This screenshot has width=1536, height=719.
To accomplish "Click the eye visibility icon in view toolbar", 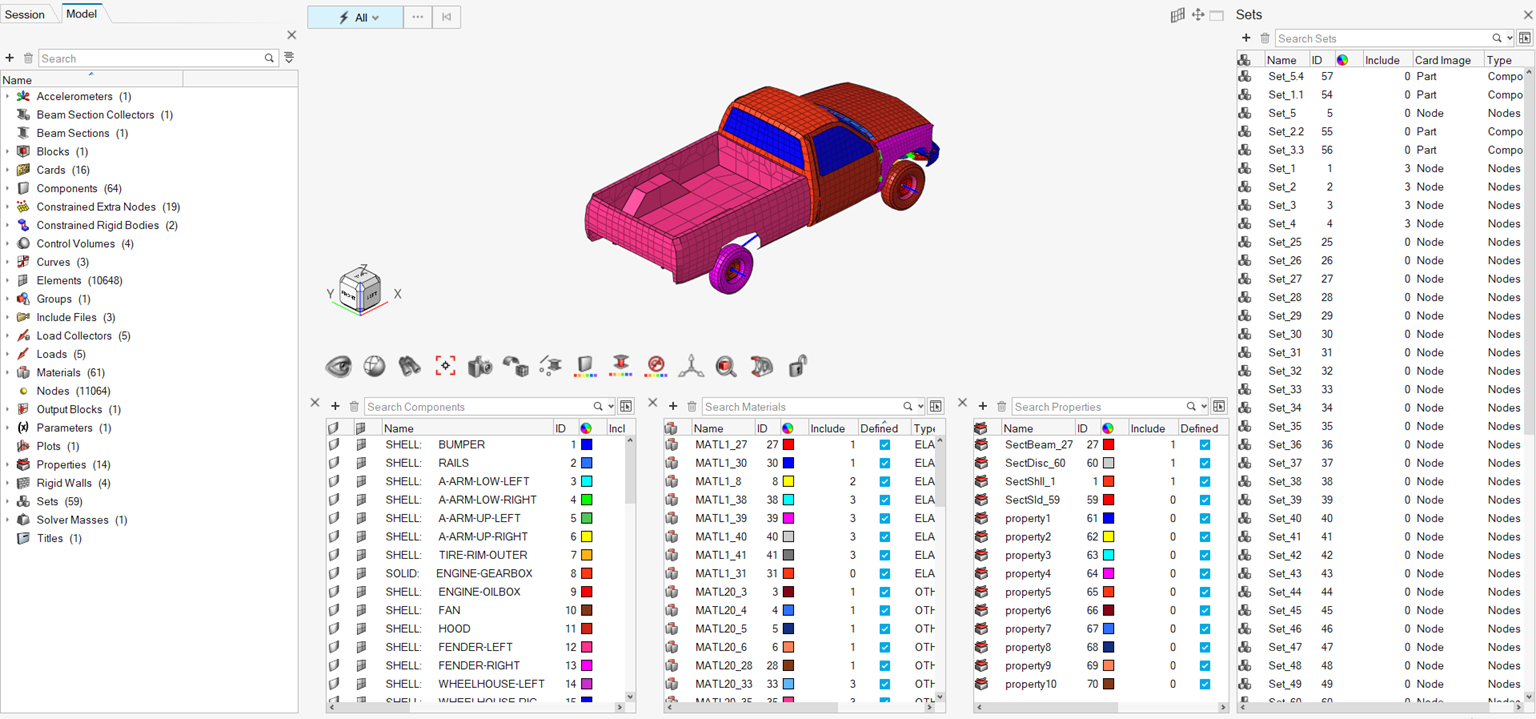I will point(338,366).
